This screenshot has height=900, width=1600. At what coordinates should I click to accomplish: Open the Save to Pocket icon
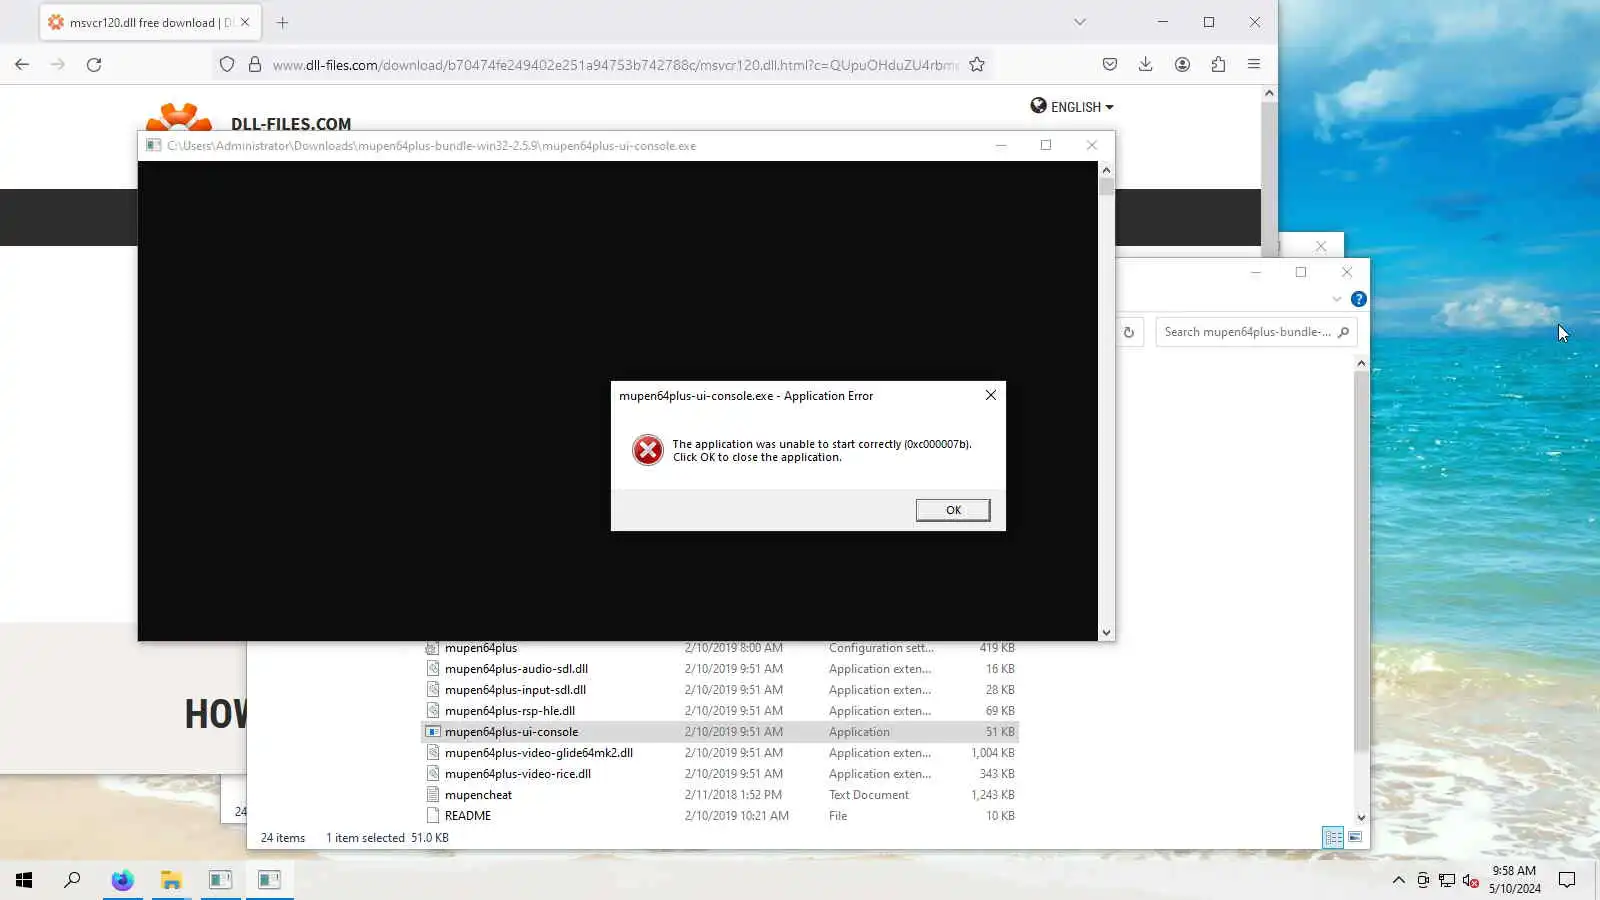[1110, 64]
